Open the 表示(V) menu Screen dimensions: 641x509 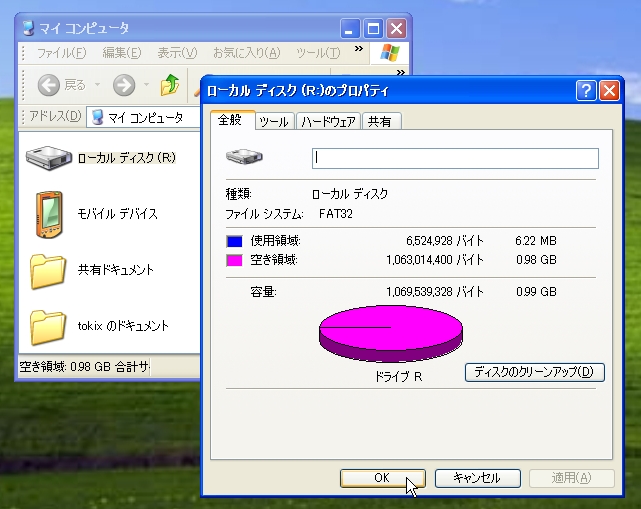pos(177,53)
